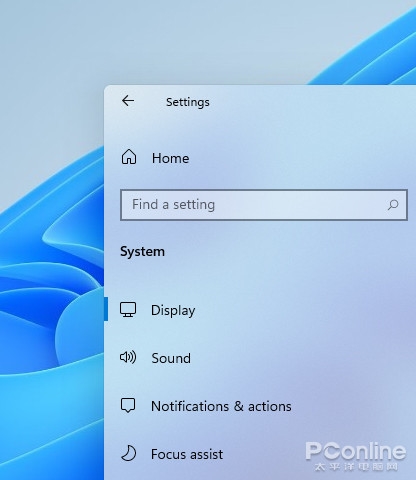Viewport: 416px width, 480px height.
Task: Click the magnifier search icon
Action: tap(393, 205)
